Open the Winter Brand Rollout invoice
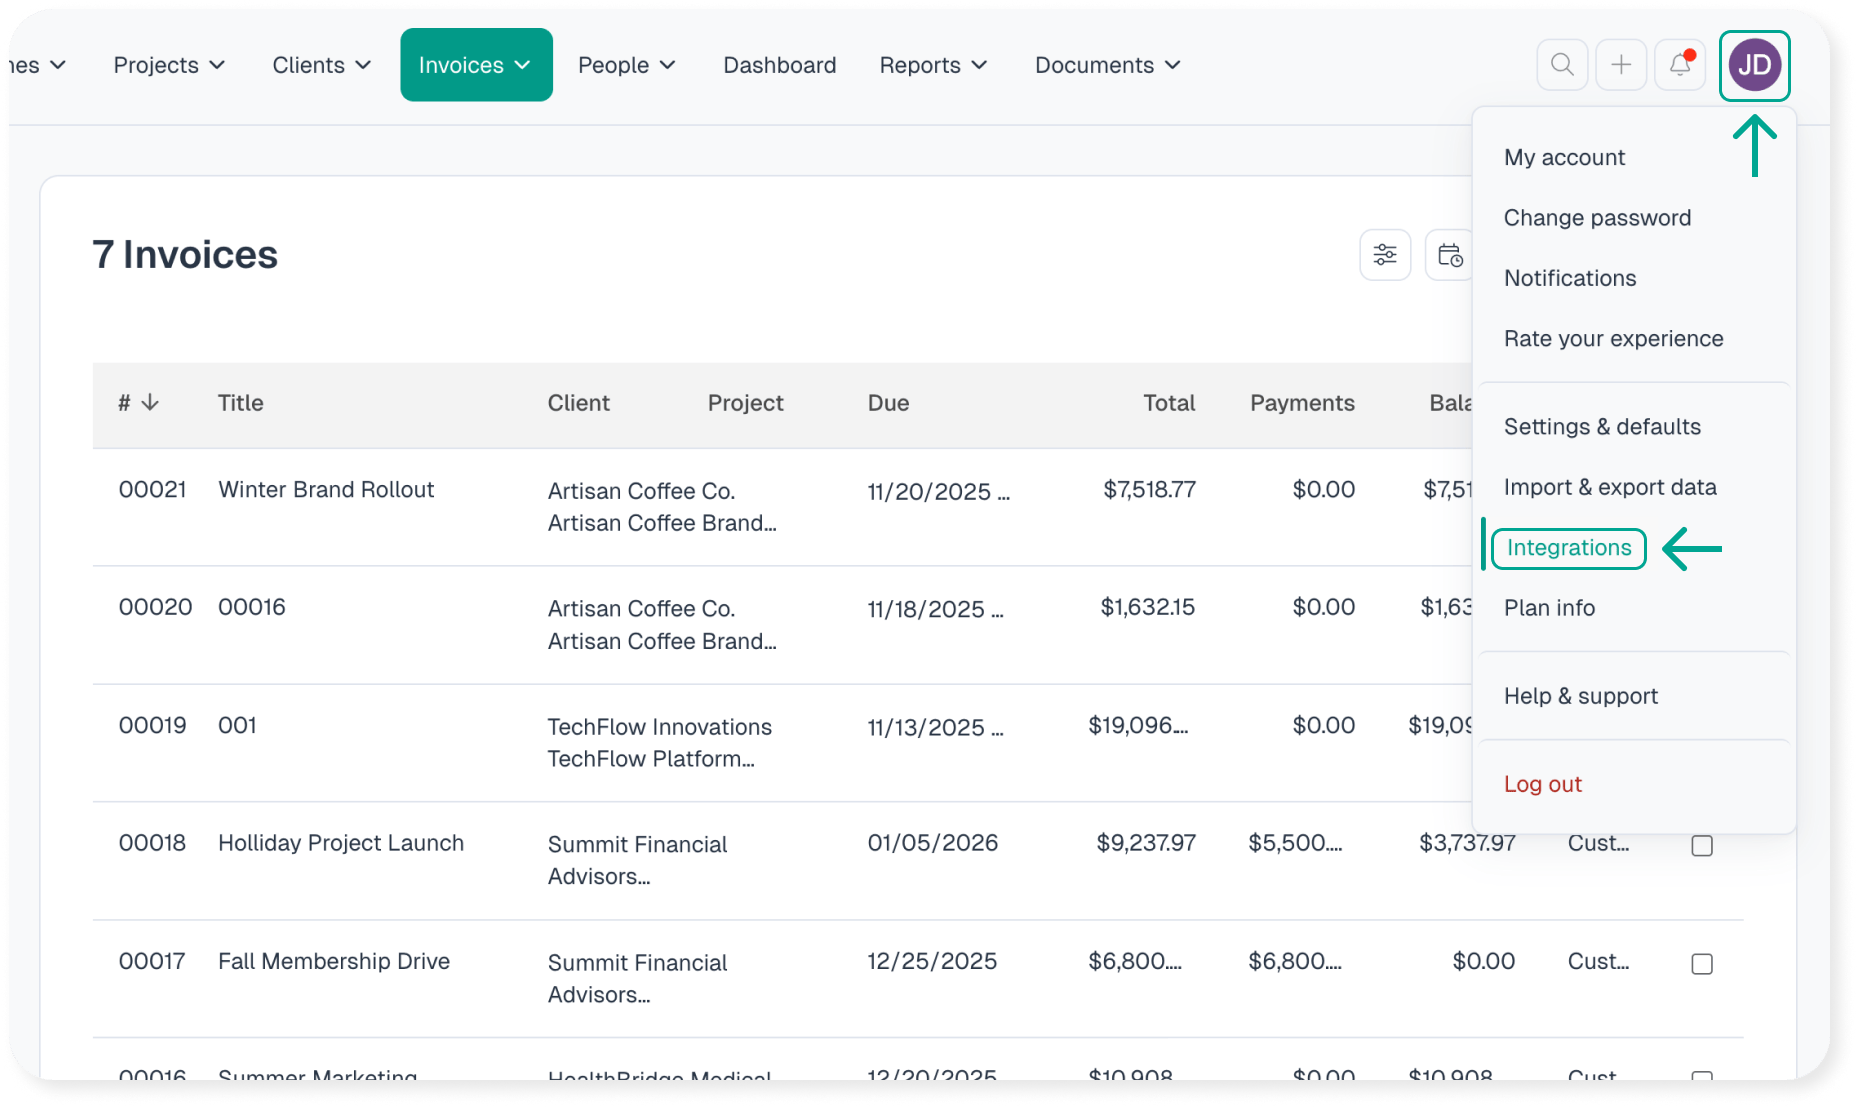1857x1107 pixels. coord(326,490)
